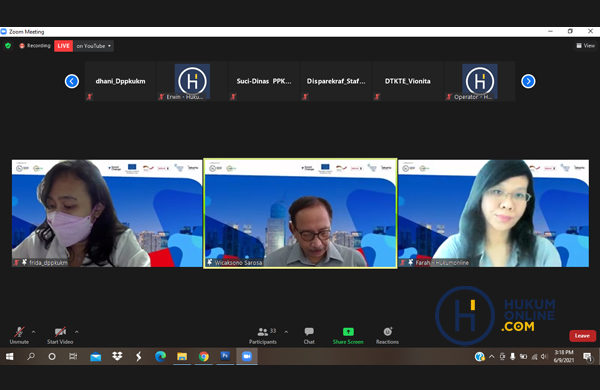600x390 pixels.
Task: Open network status in the system tray
Action: coord(534,357)
